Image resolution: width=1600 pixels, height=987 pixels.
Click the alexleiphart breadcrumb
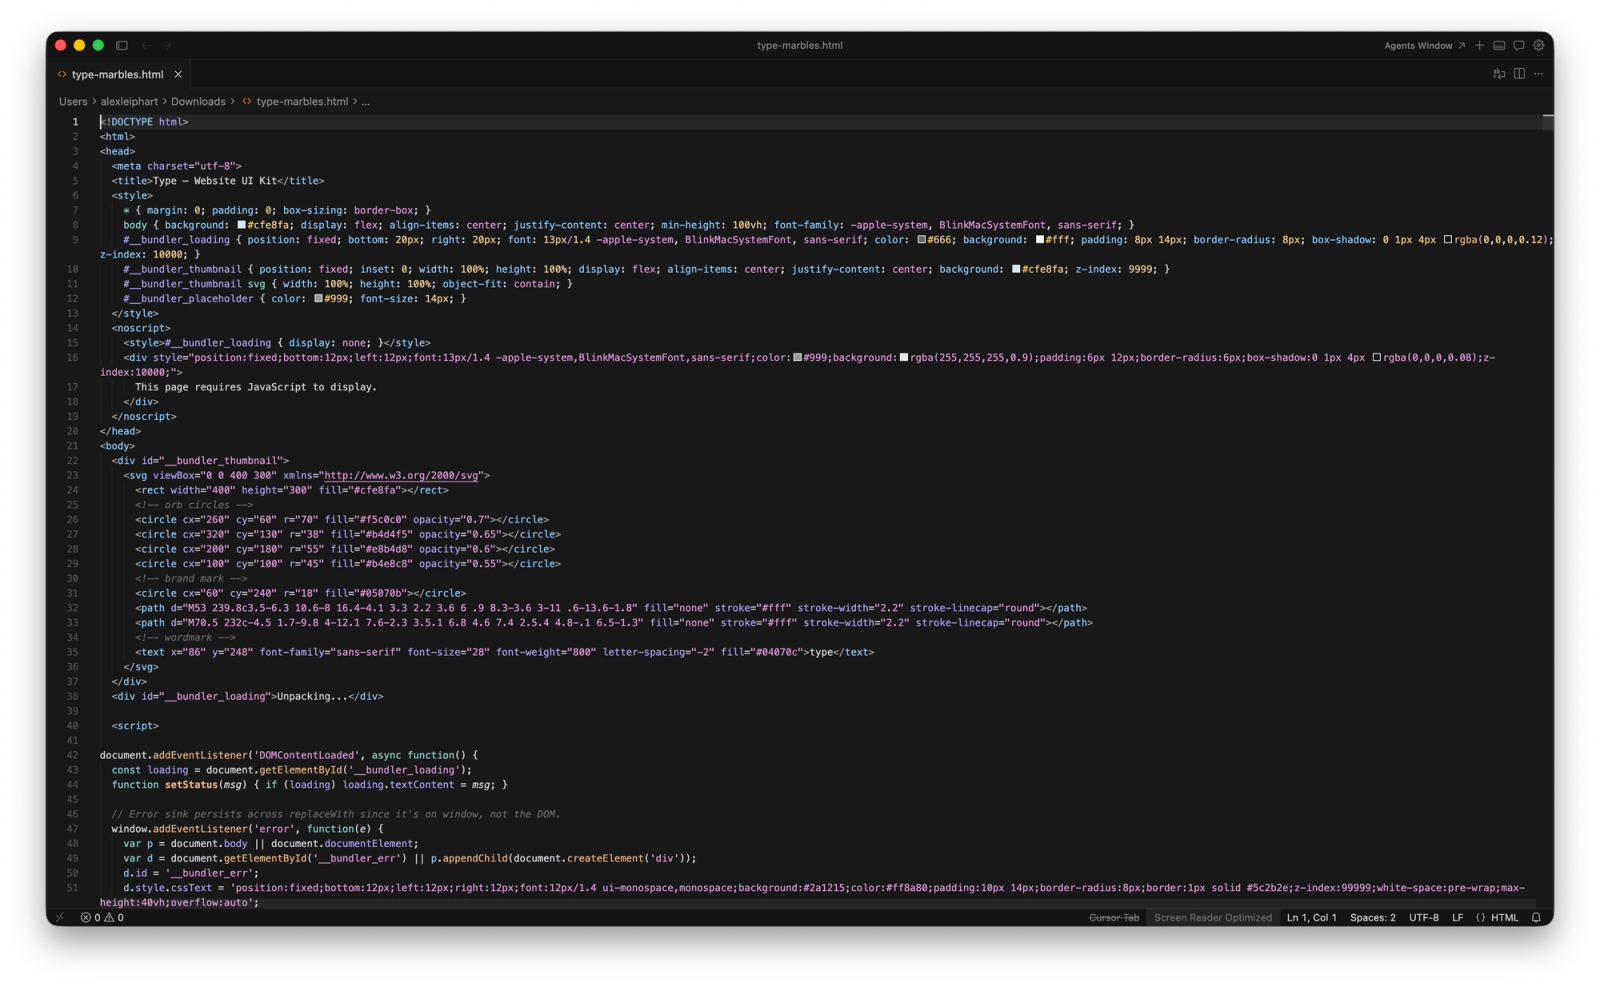coord(129,101)
